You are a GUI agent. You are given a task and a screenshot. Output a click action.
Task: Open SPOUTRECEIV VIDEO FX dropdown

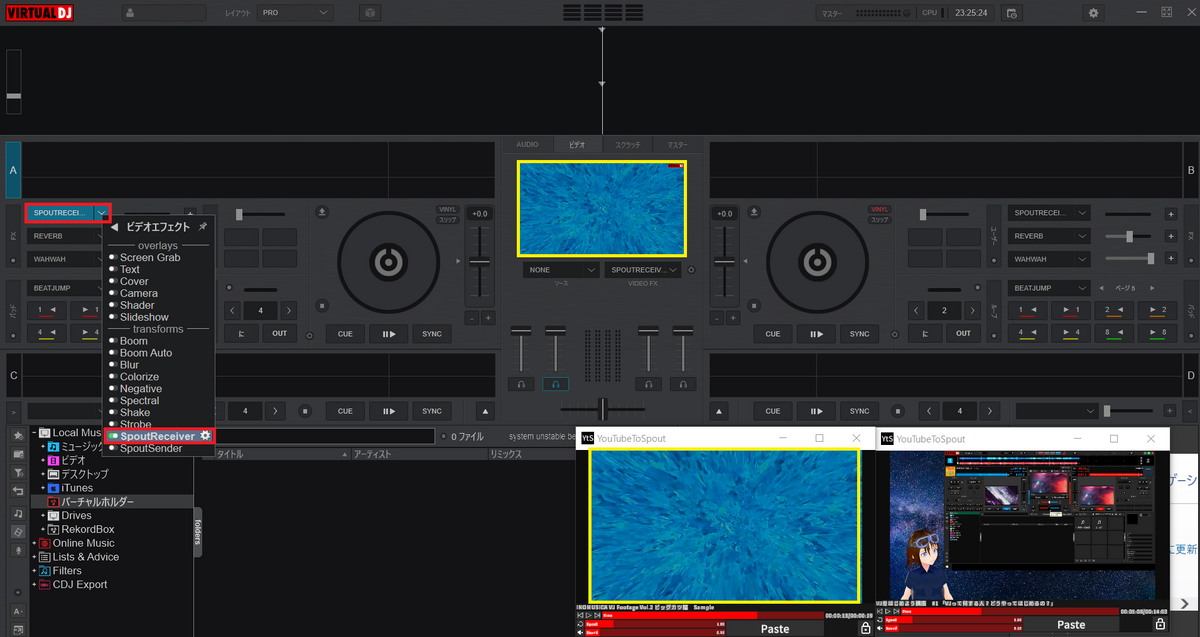(x=642, y=270)
